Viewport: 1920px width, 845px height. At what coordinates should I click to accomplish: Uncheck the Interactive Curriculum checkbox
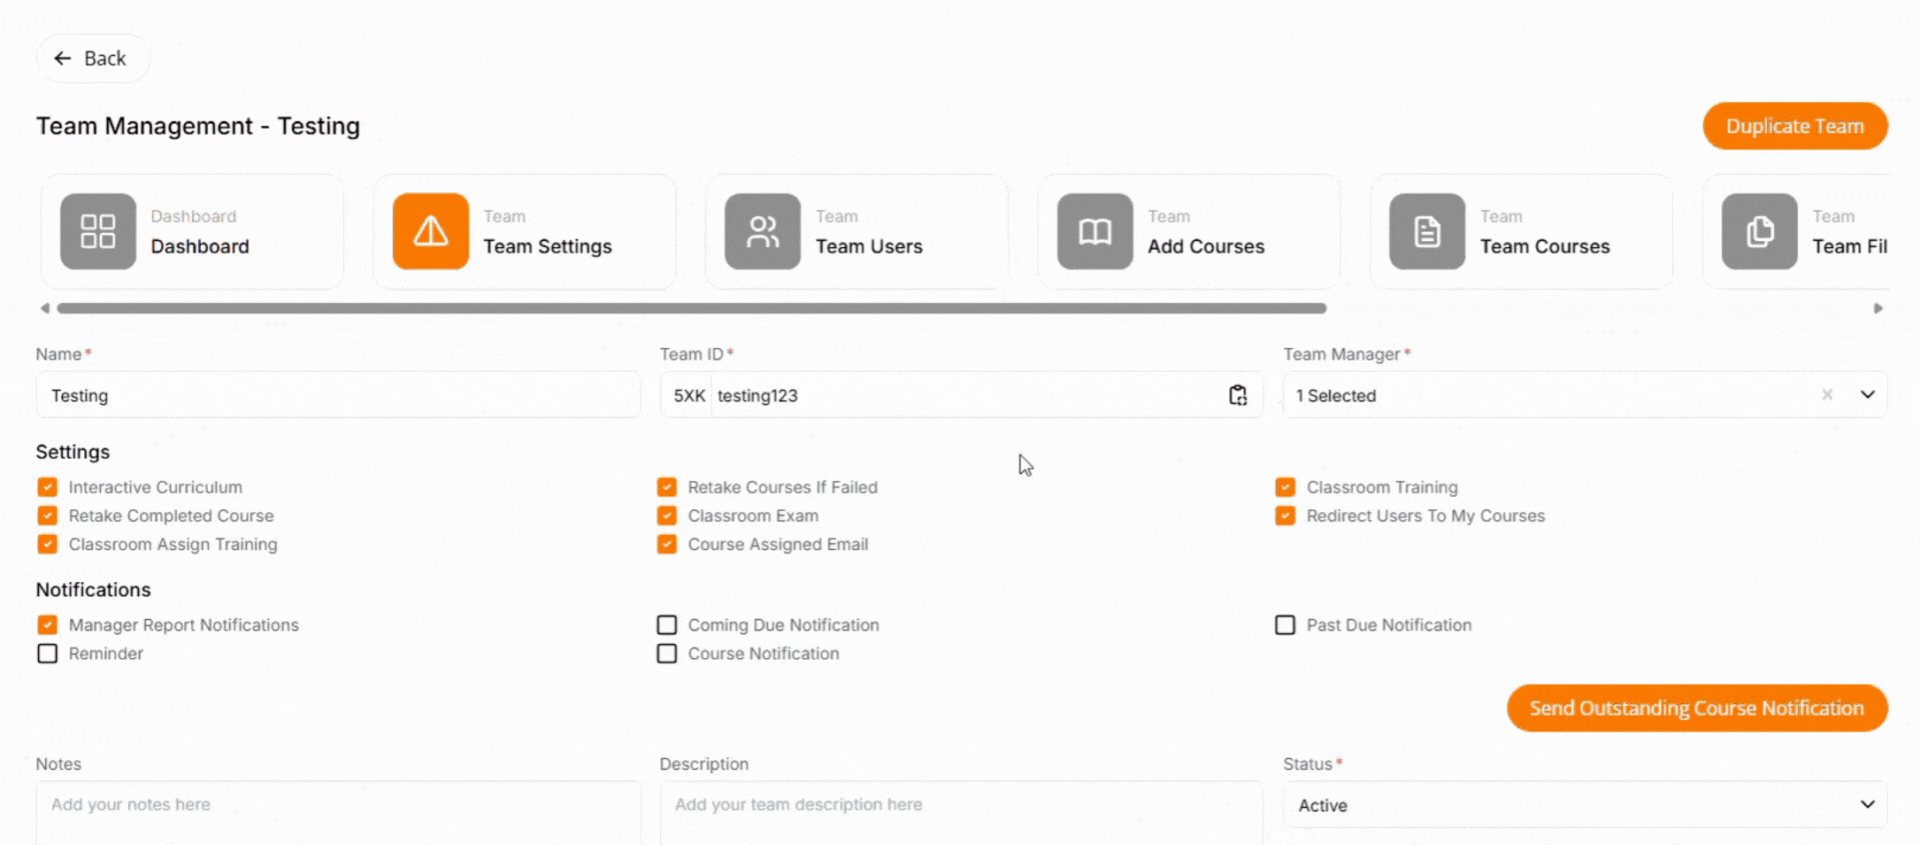[x=47, y=487]
